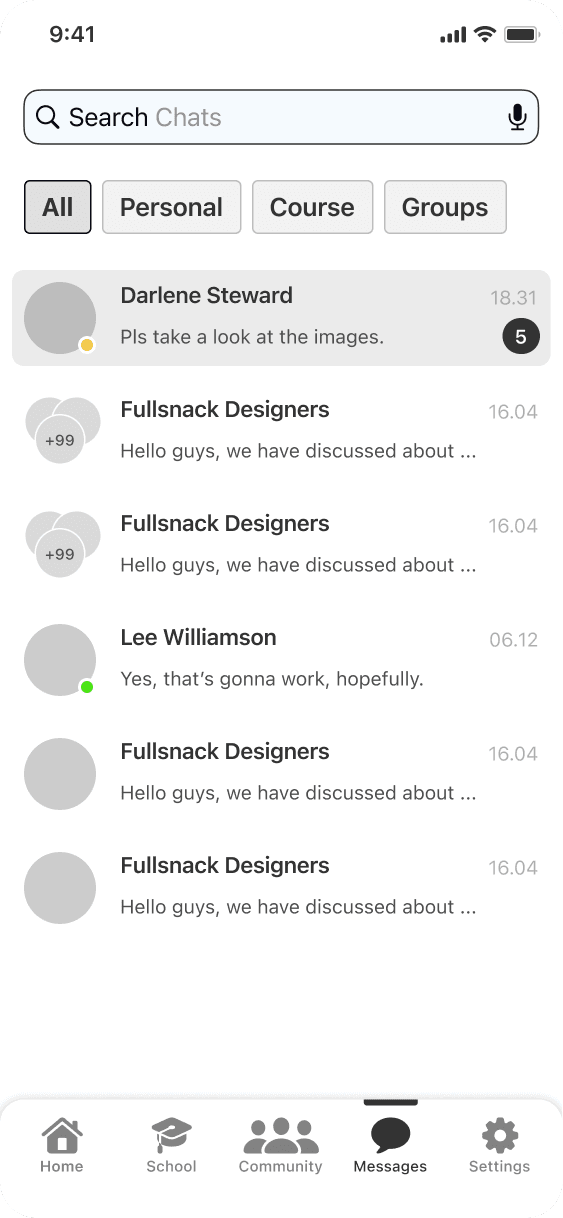Filter chats by Groups
563x1218 pixels.
tap(445, 207)
